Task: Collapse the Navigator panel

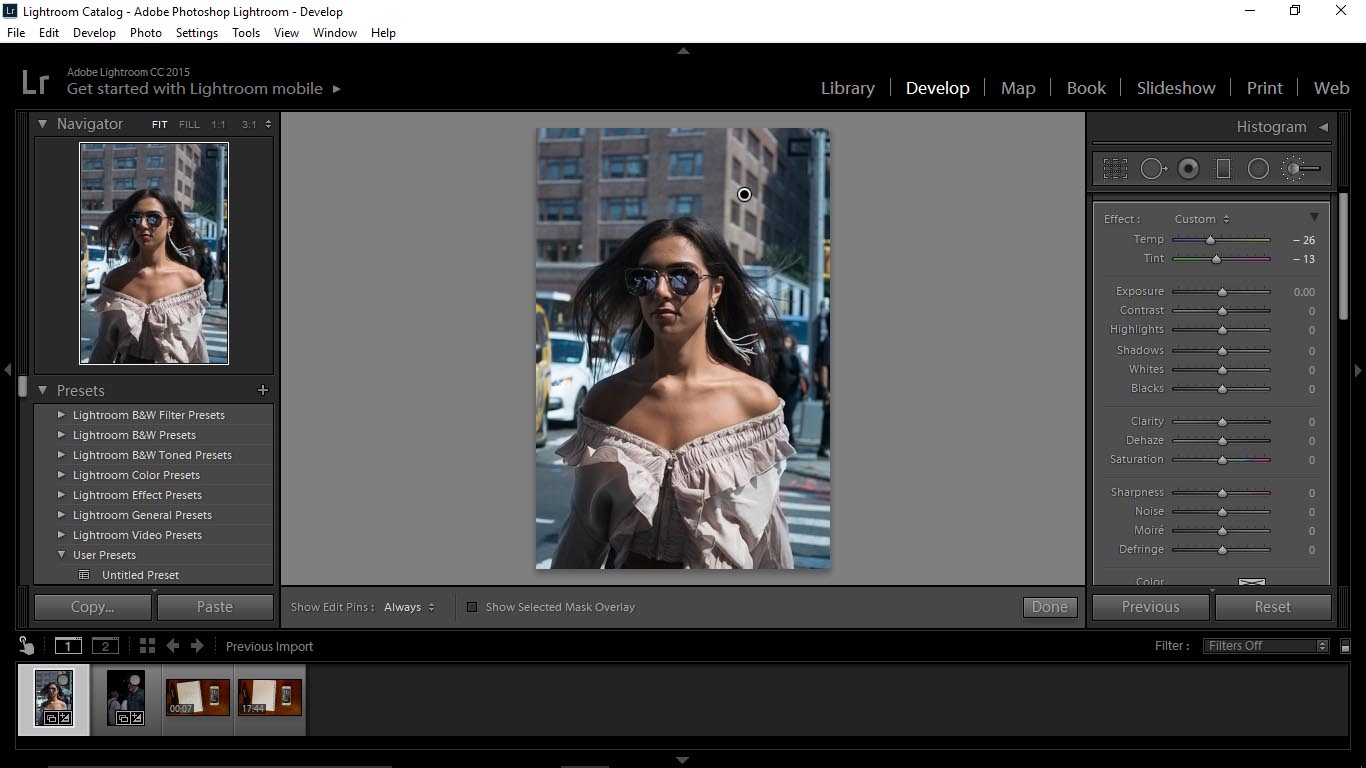Action: pyautogui.click(x=43, y=124)
